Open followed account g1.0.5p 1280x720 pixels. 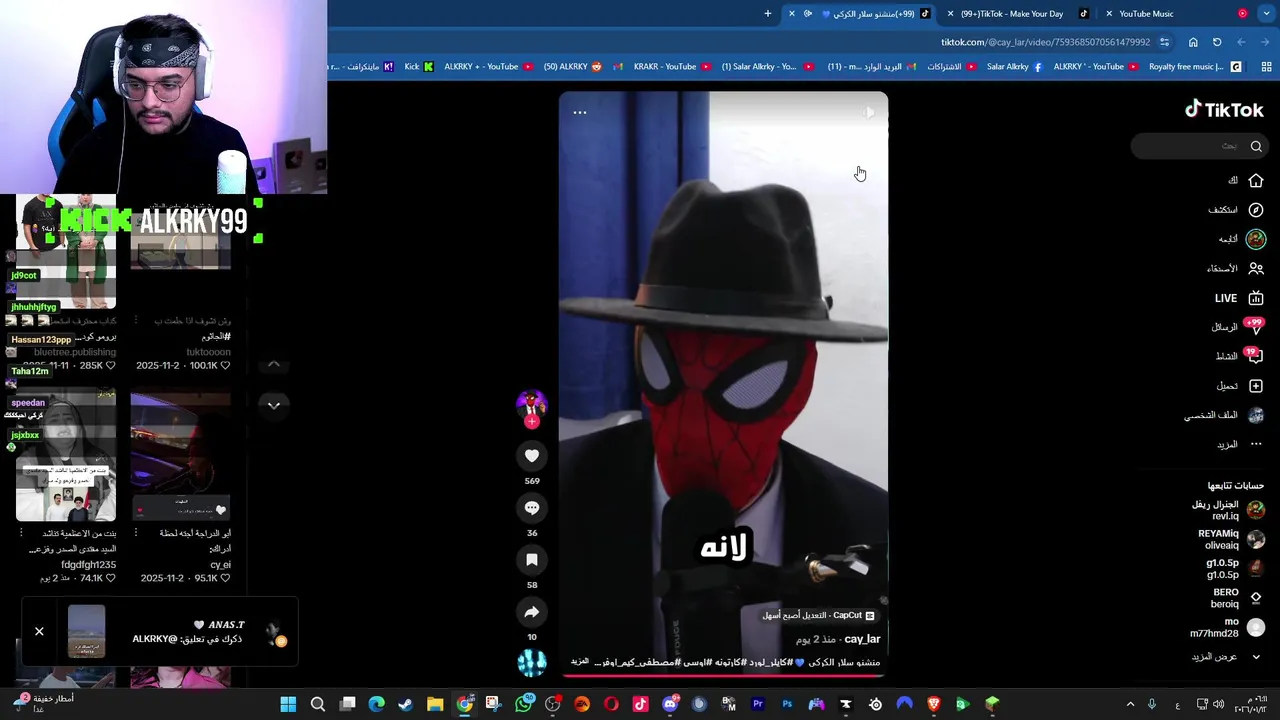pos(1235,569)
